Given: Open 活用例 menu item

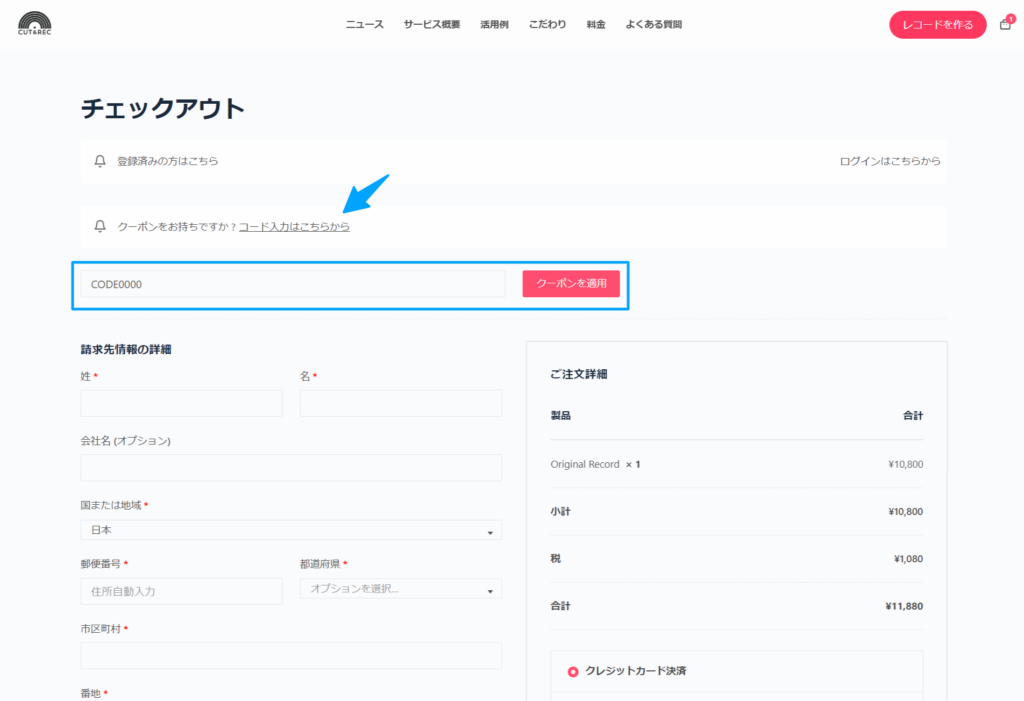Looking at the screenshot, I should tap(494, 25).
